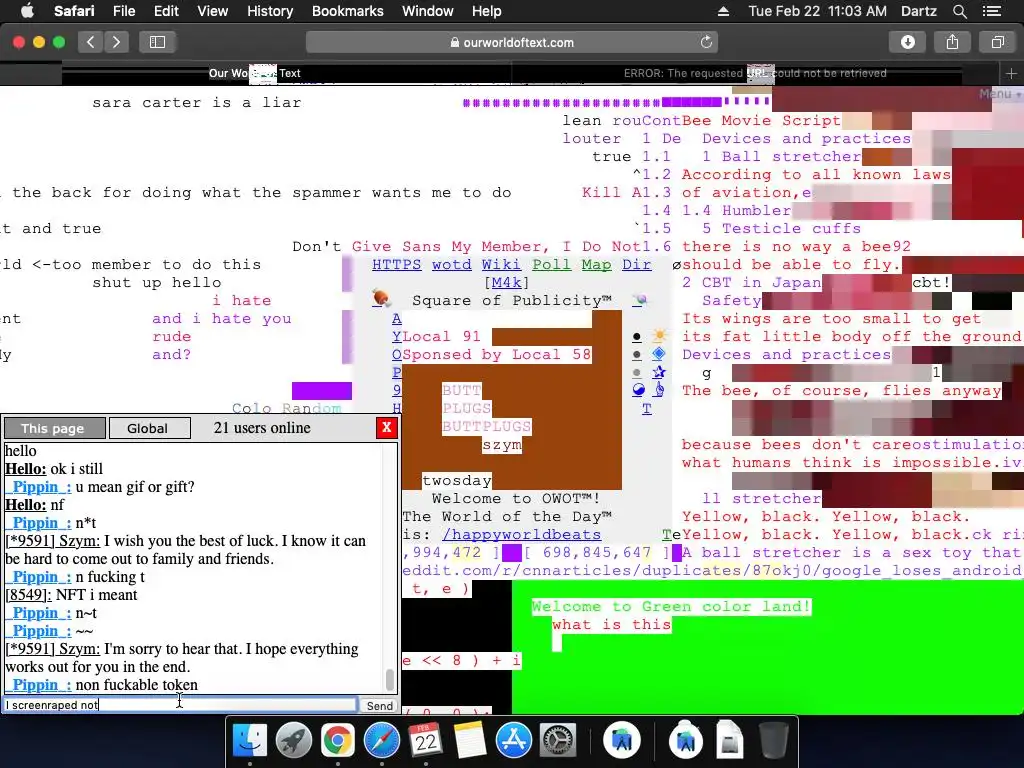
Task: Select the ERROR requested URL browser tab
Action: pyautogui.click(x=755, y=73)
